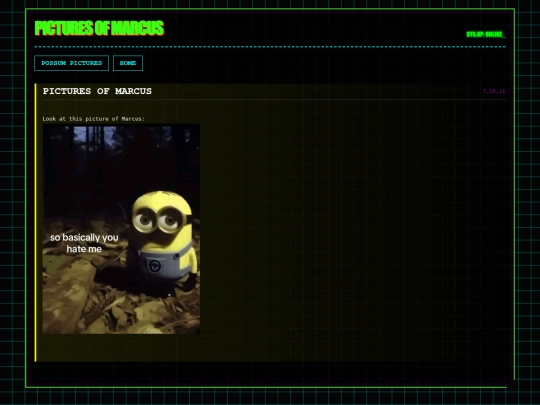
Task: Click the Pictures of Marcus post heading
Action: click(97, 91)
